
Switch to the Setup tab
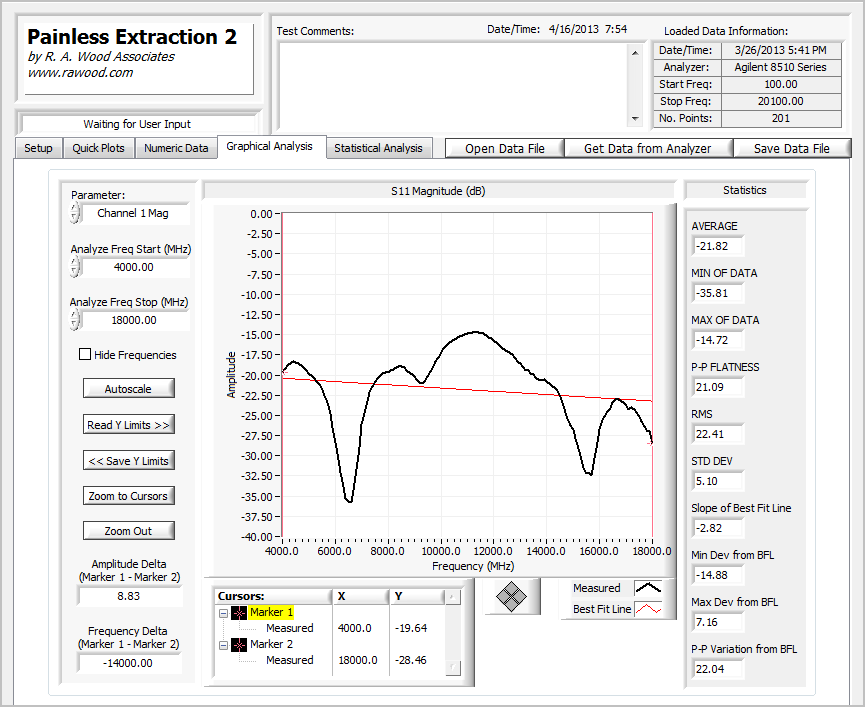(x=38, y=148)
